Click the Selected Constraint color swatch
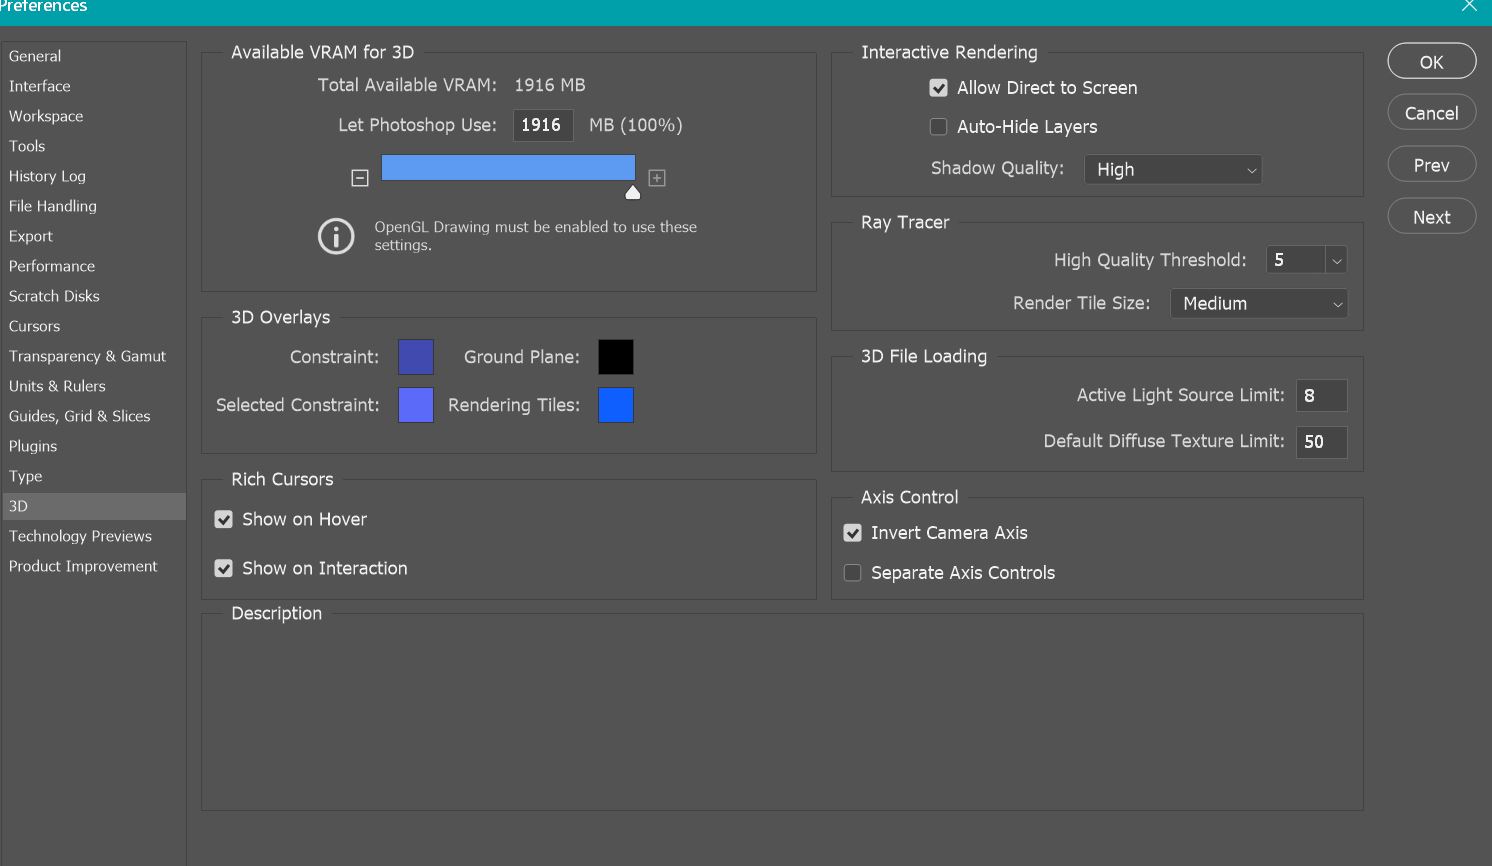Screen dimensions: 1492x866 pos(416,405)
